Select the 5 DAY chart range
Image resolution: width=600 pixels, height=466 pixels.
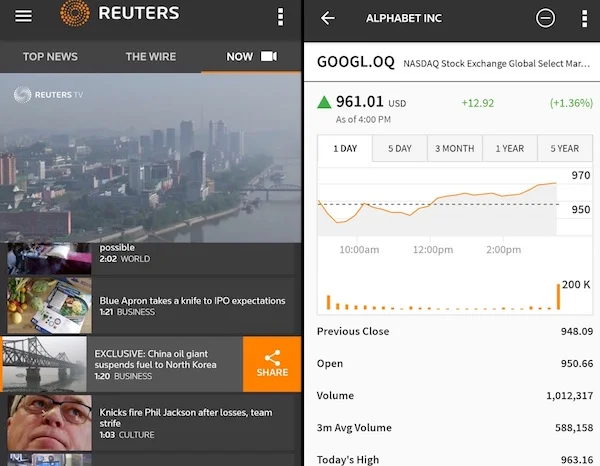coord(400,148)
